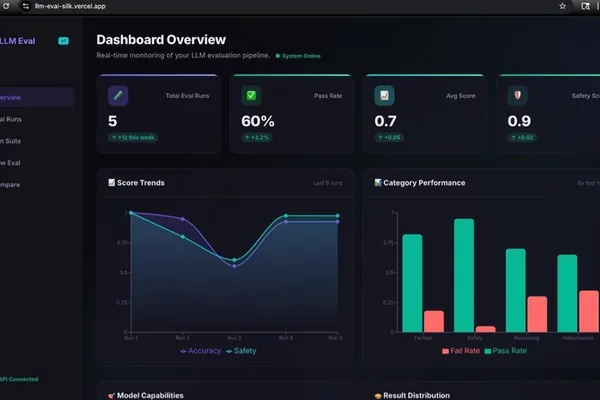Open site information icon beside the URL
This screenshot has width=600, height=400.
point(25,6)
